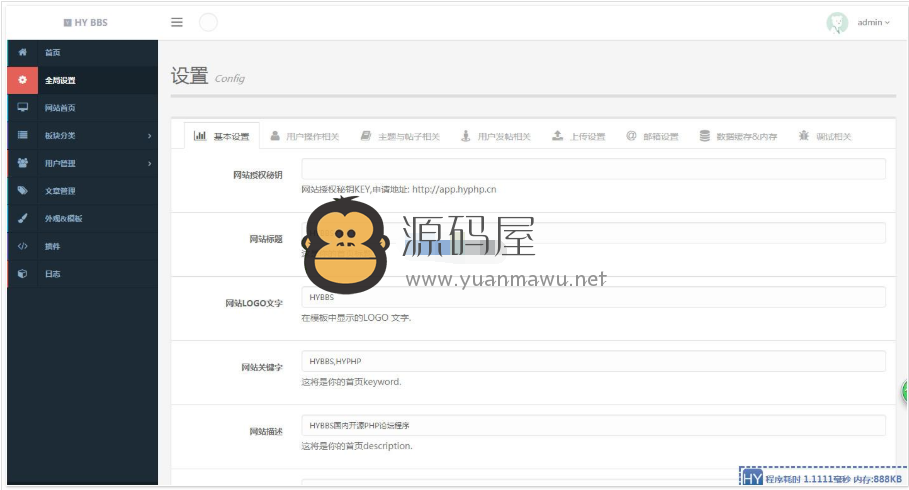The height and width of the screenshot is (490, 909).
Task: Focus the 网站描述 input field
Action: point(593,425)
